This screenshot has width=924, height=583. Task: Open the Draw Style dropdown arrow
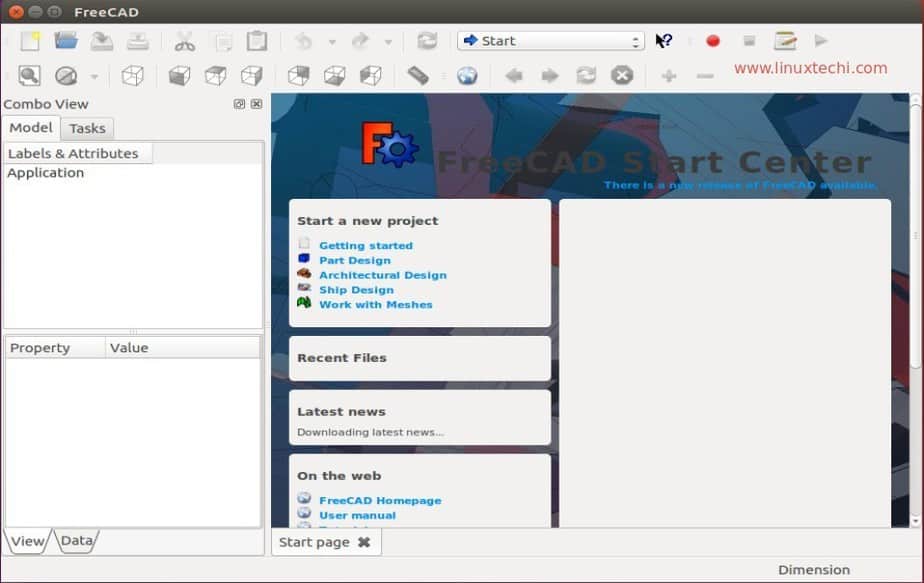(94, 77)
